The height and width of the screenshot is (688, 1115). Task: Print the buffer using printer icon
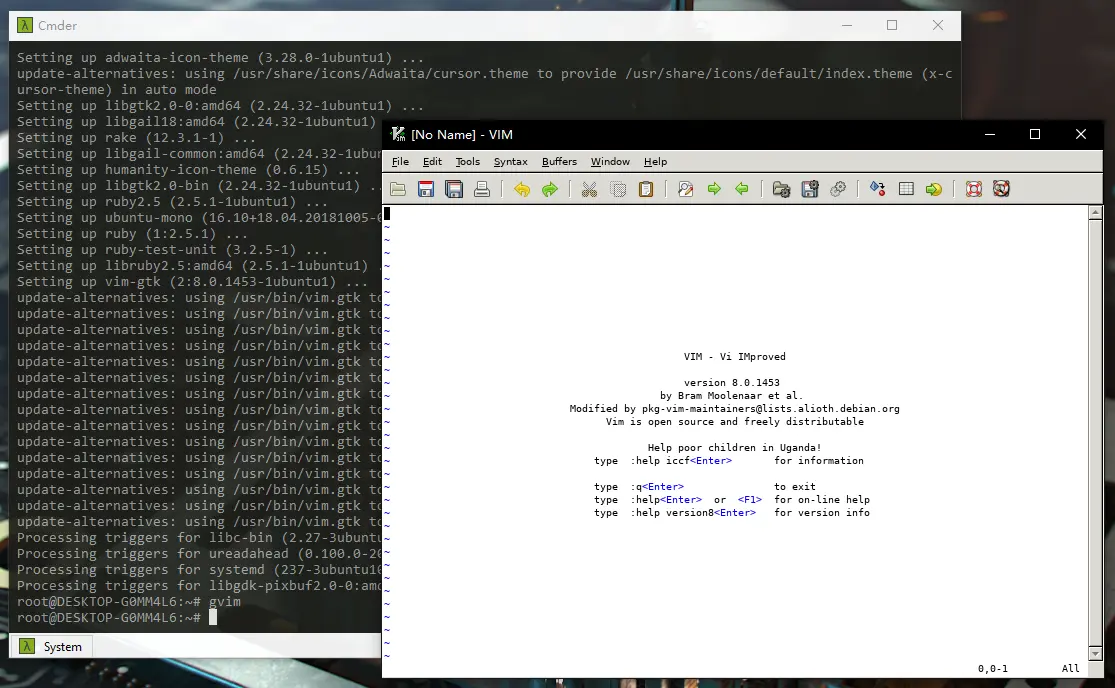coord(482,189)
